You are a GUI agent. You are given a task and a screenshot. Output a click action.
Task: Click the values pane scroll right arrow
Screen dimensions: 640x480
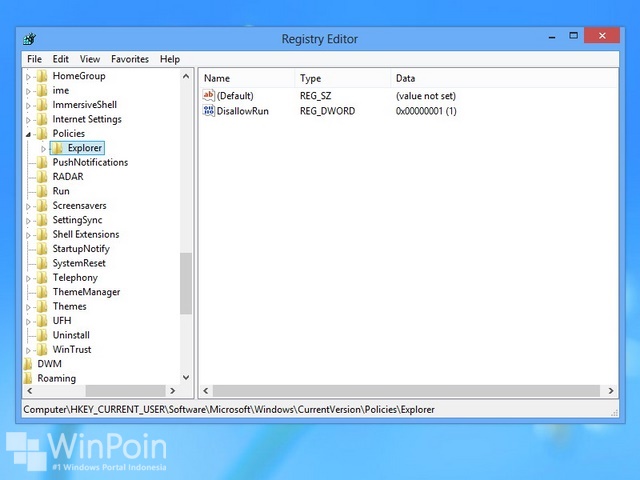pyautogui.click(x=611, y=391)
